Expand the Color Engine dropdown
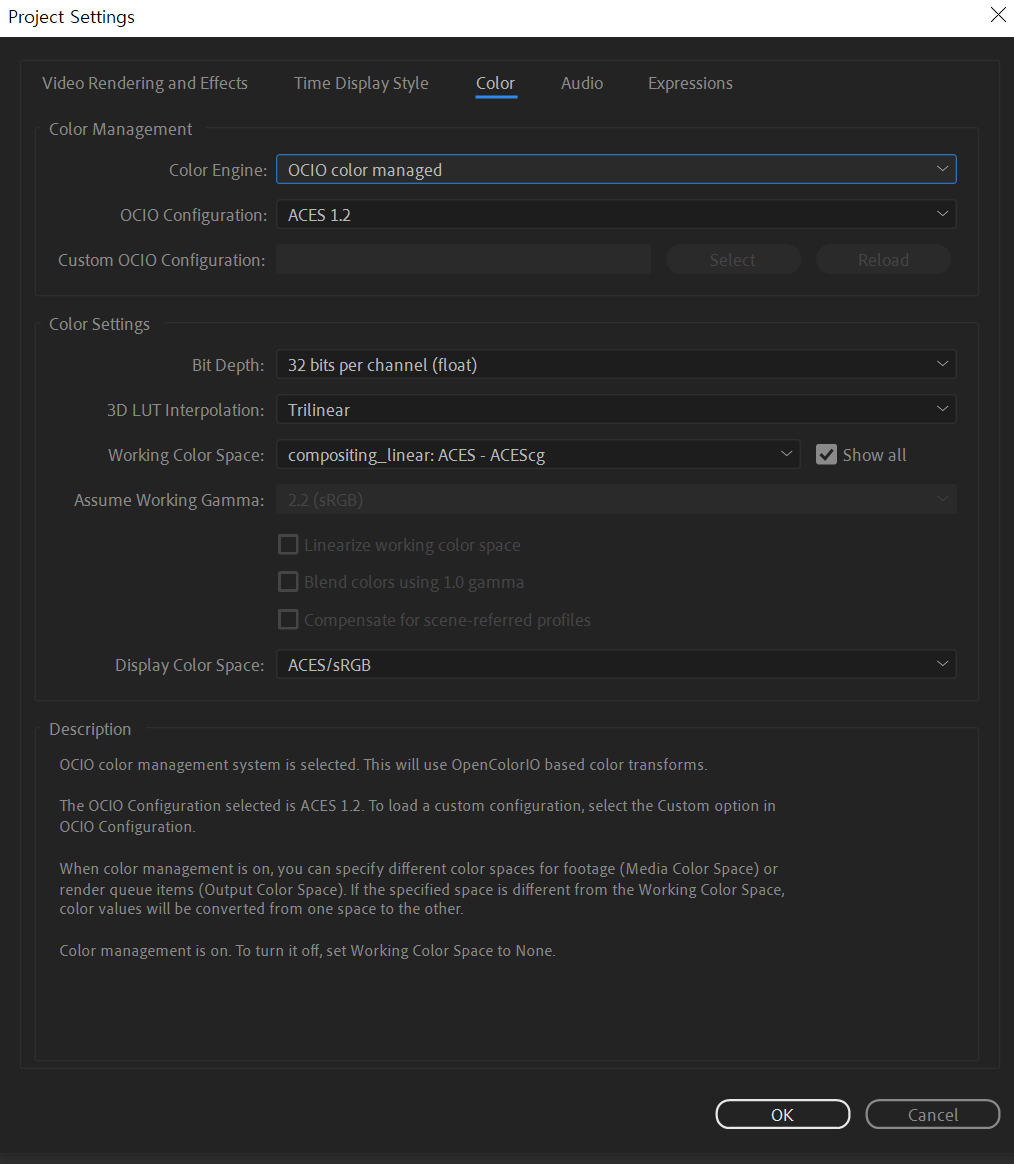This screenshot has height=1164, width=1014. (x=615, y=170)
